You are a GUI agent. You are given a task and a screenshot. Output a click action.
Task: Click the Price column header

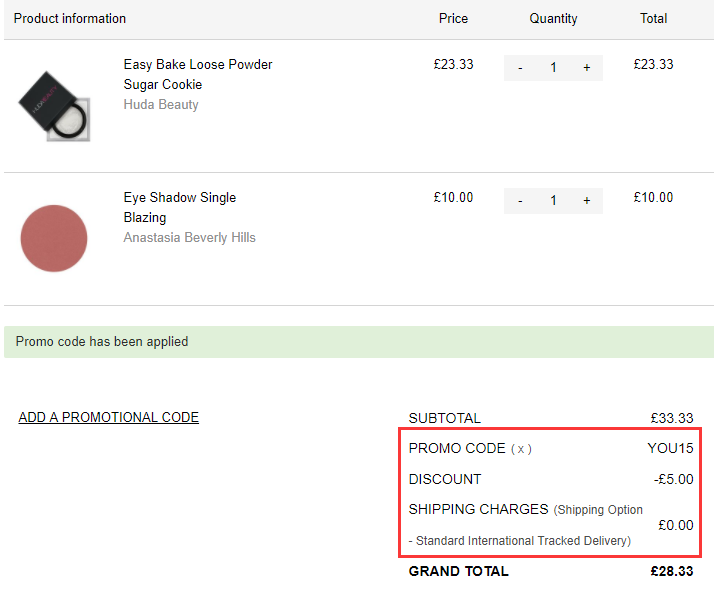pyautogui.click(x=453, y=19)
